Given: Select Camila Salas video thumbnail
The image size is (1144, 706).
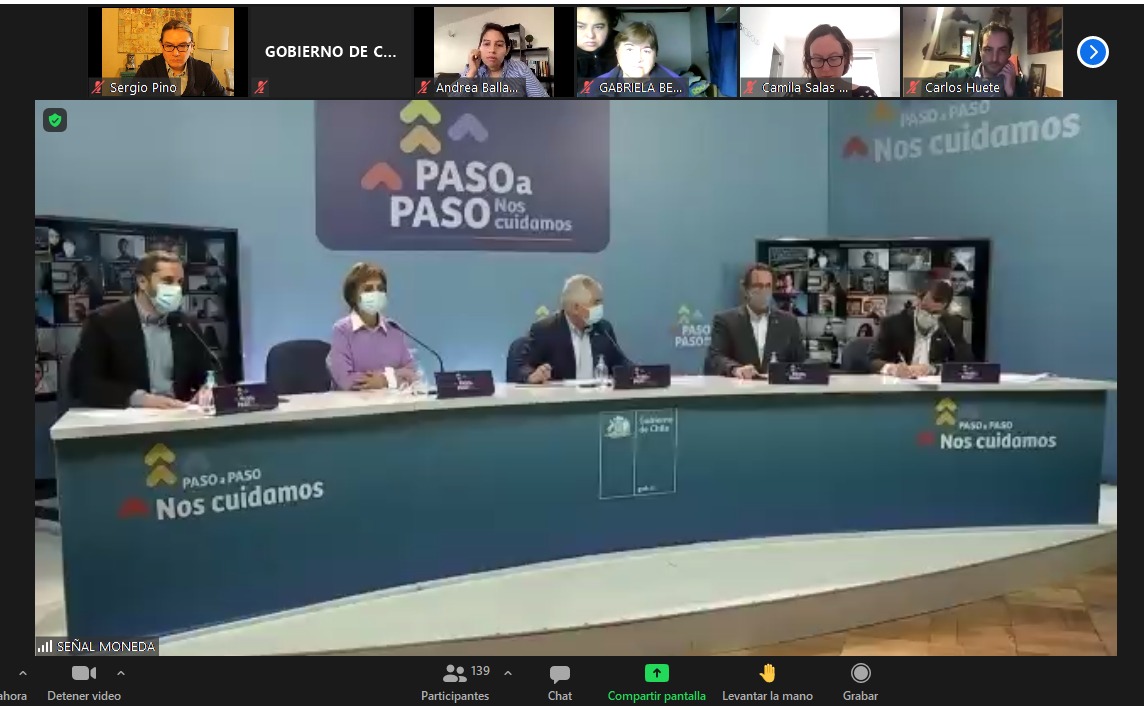Looking at the screenshot, I should point(820,52).
